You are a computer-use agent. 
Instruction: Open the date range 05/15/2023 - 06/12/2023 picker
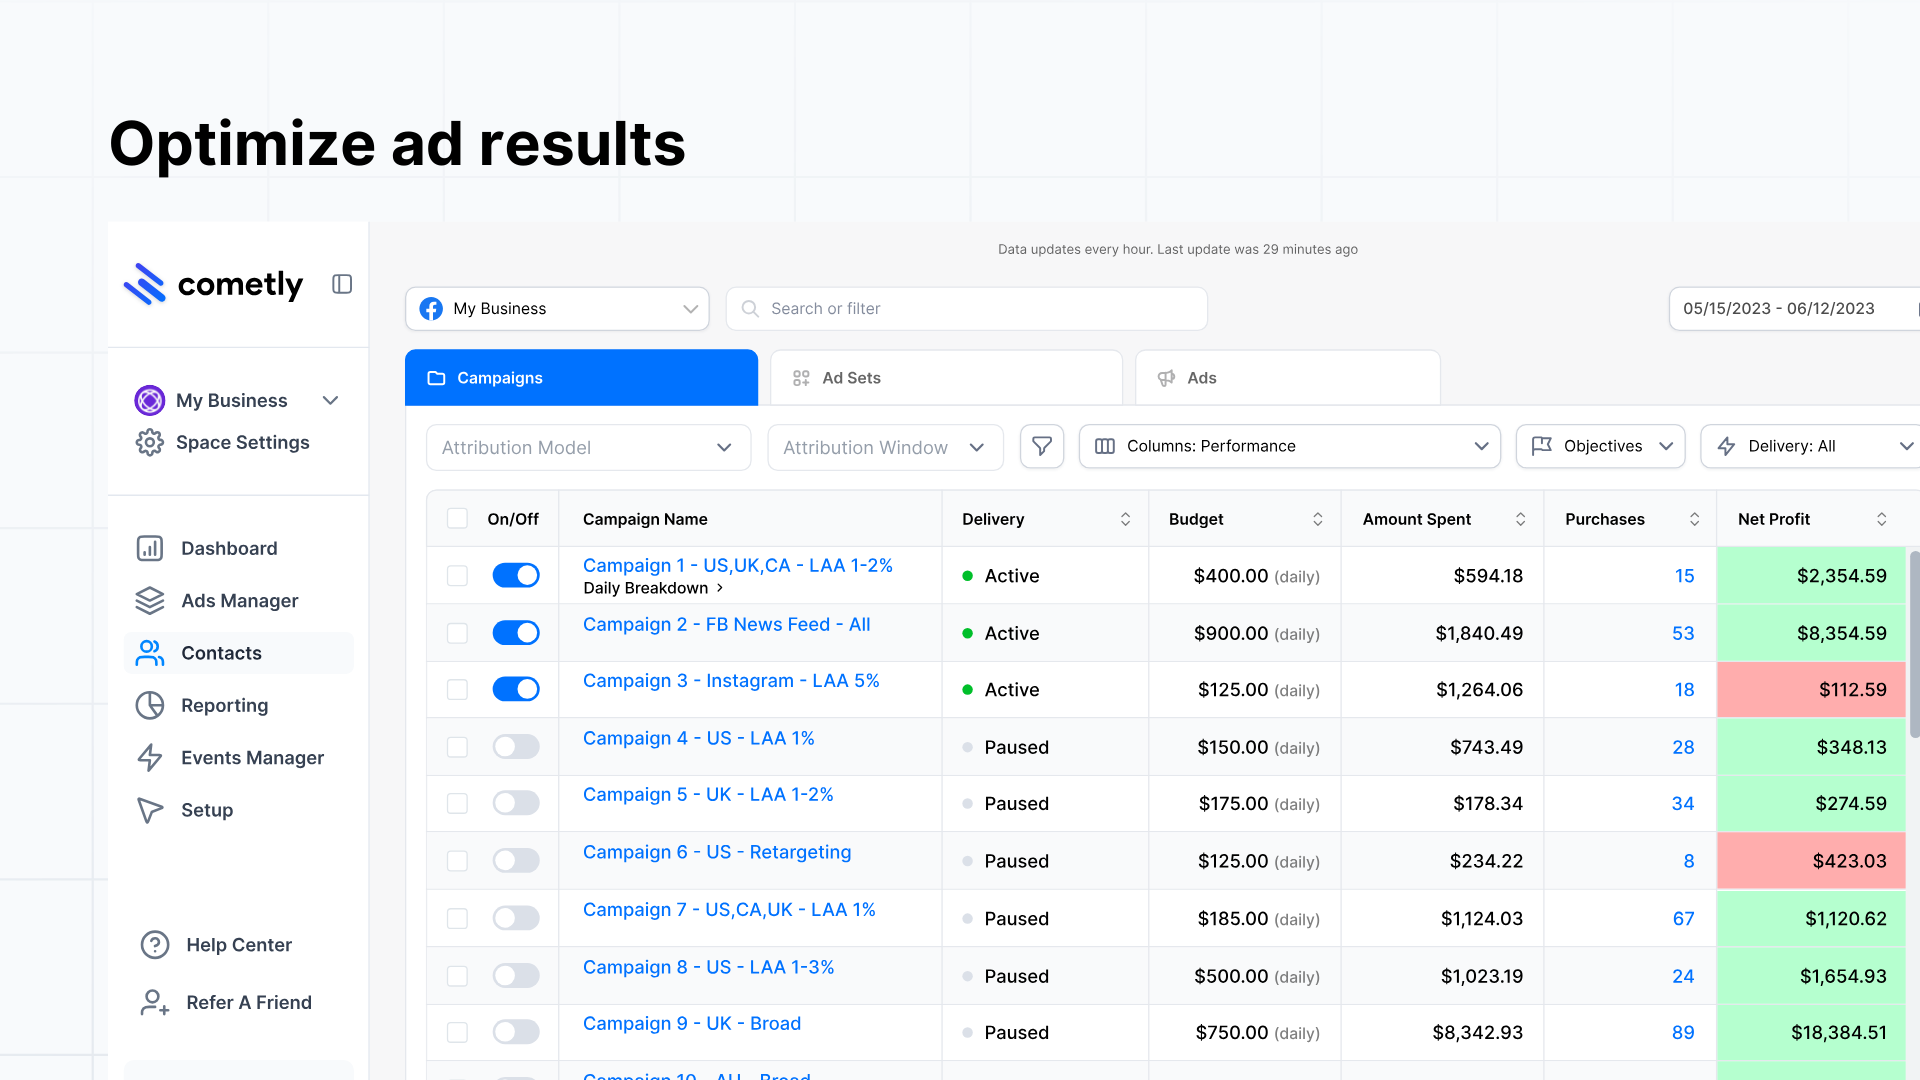1794,309
